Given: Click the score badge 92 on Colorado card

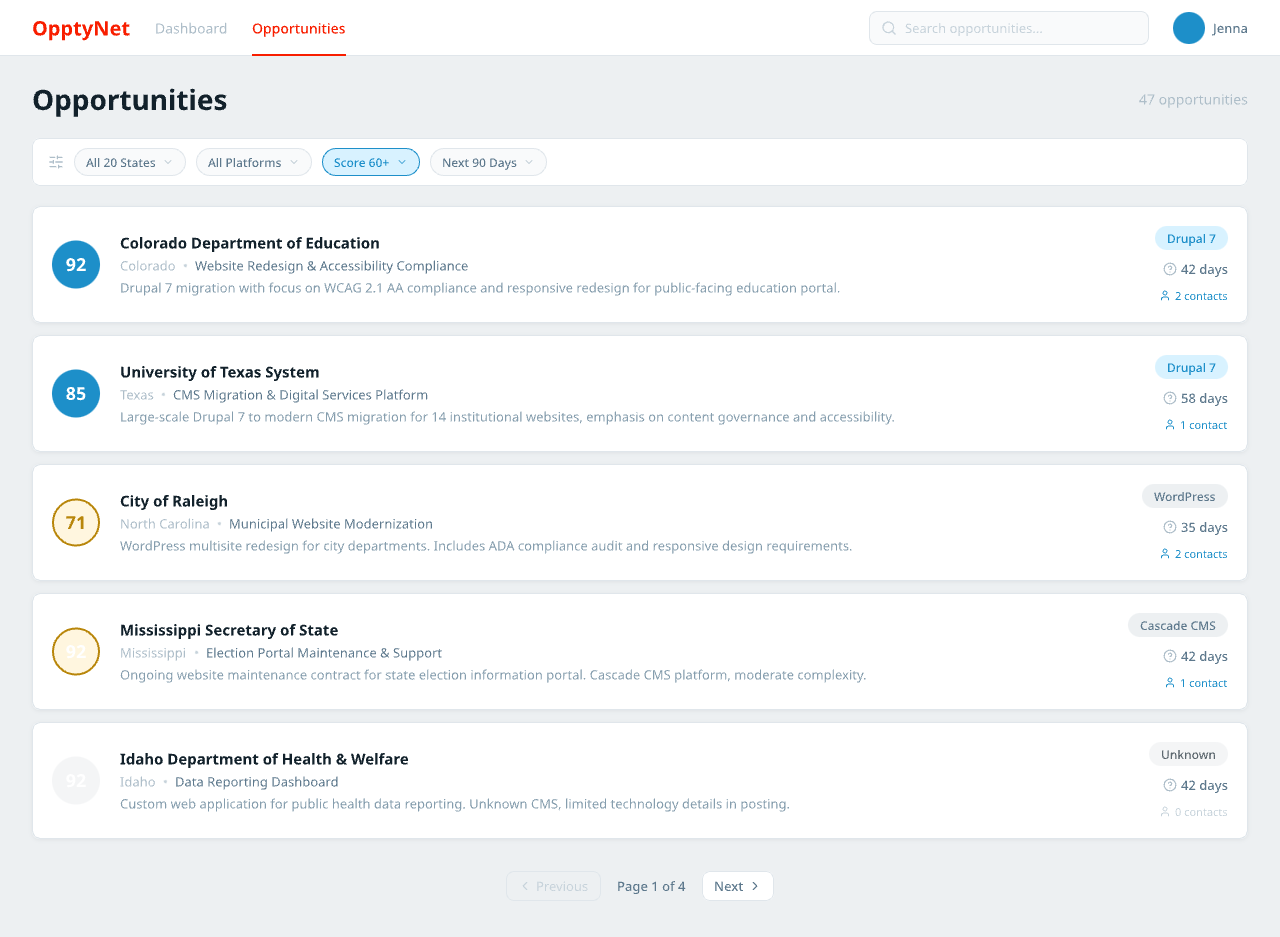Looking at the screenshot, I should [75, 264].
